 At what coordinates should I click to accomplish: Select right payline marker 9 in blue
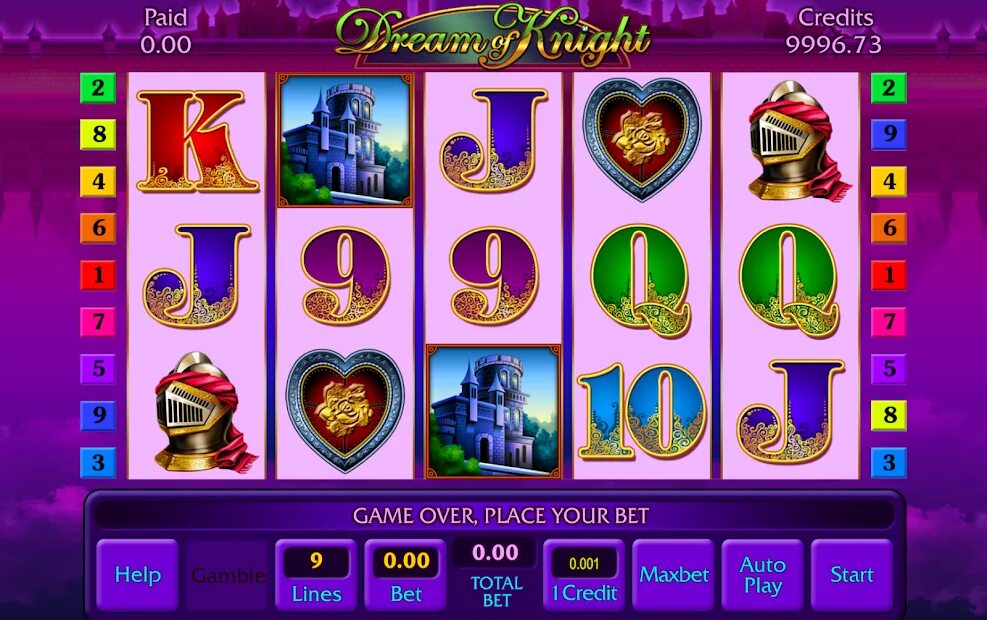click(888, 134)
